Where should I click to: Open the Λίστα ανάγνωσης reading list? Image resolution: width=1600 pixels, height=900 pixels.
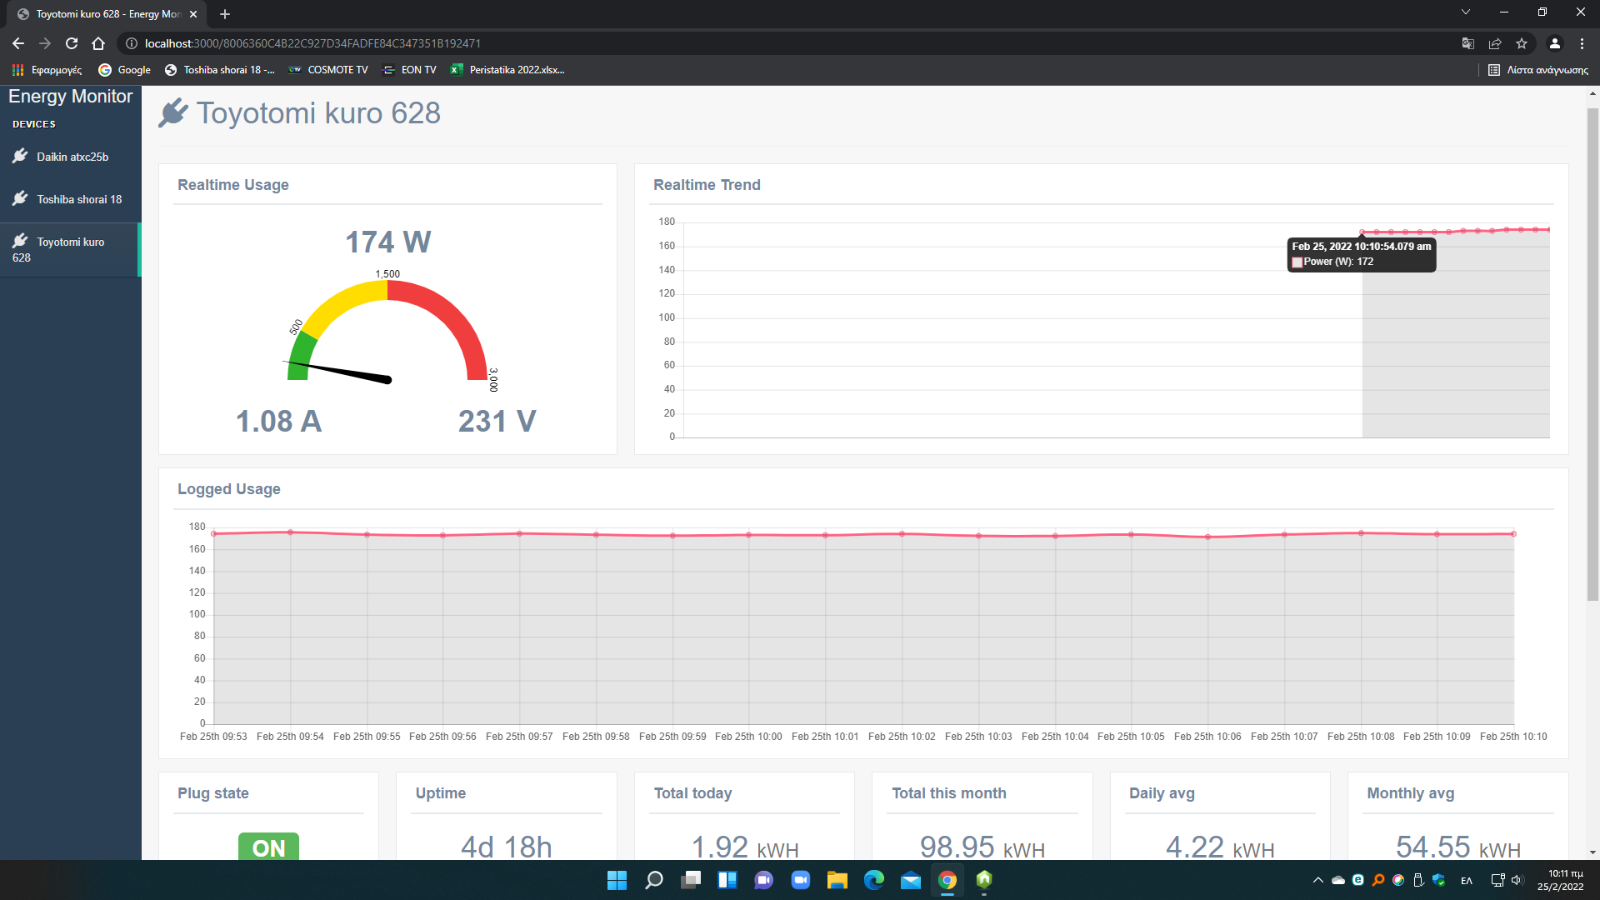click(x=1538, y=70)
